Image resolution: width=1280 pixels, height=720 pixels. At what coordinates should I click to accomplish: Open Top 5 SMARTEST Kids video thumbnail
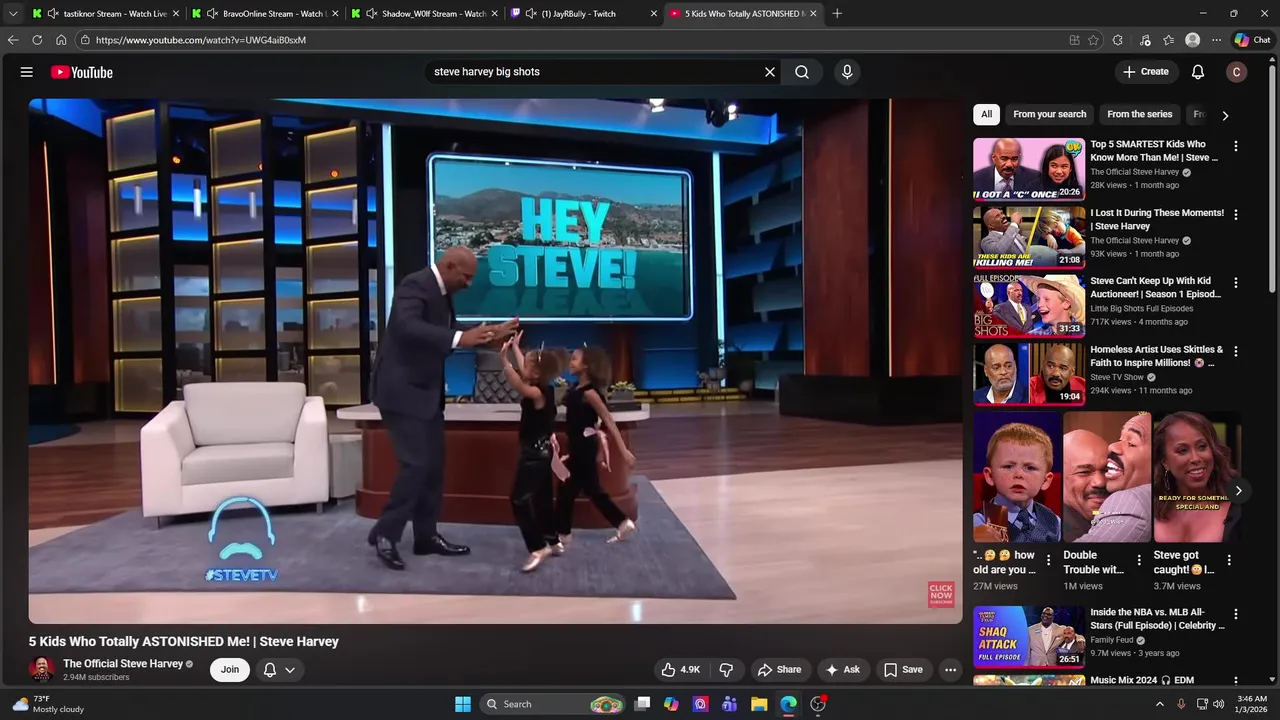coord(1029,168)
